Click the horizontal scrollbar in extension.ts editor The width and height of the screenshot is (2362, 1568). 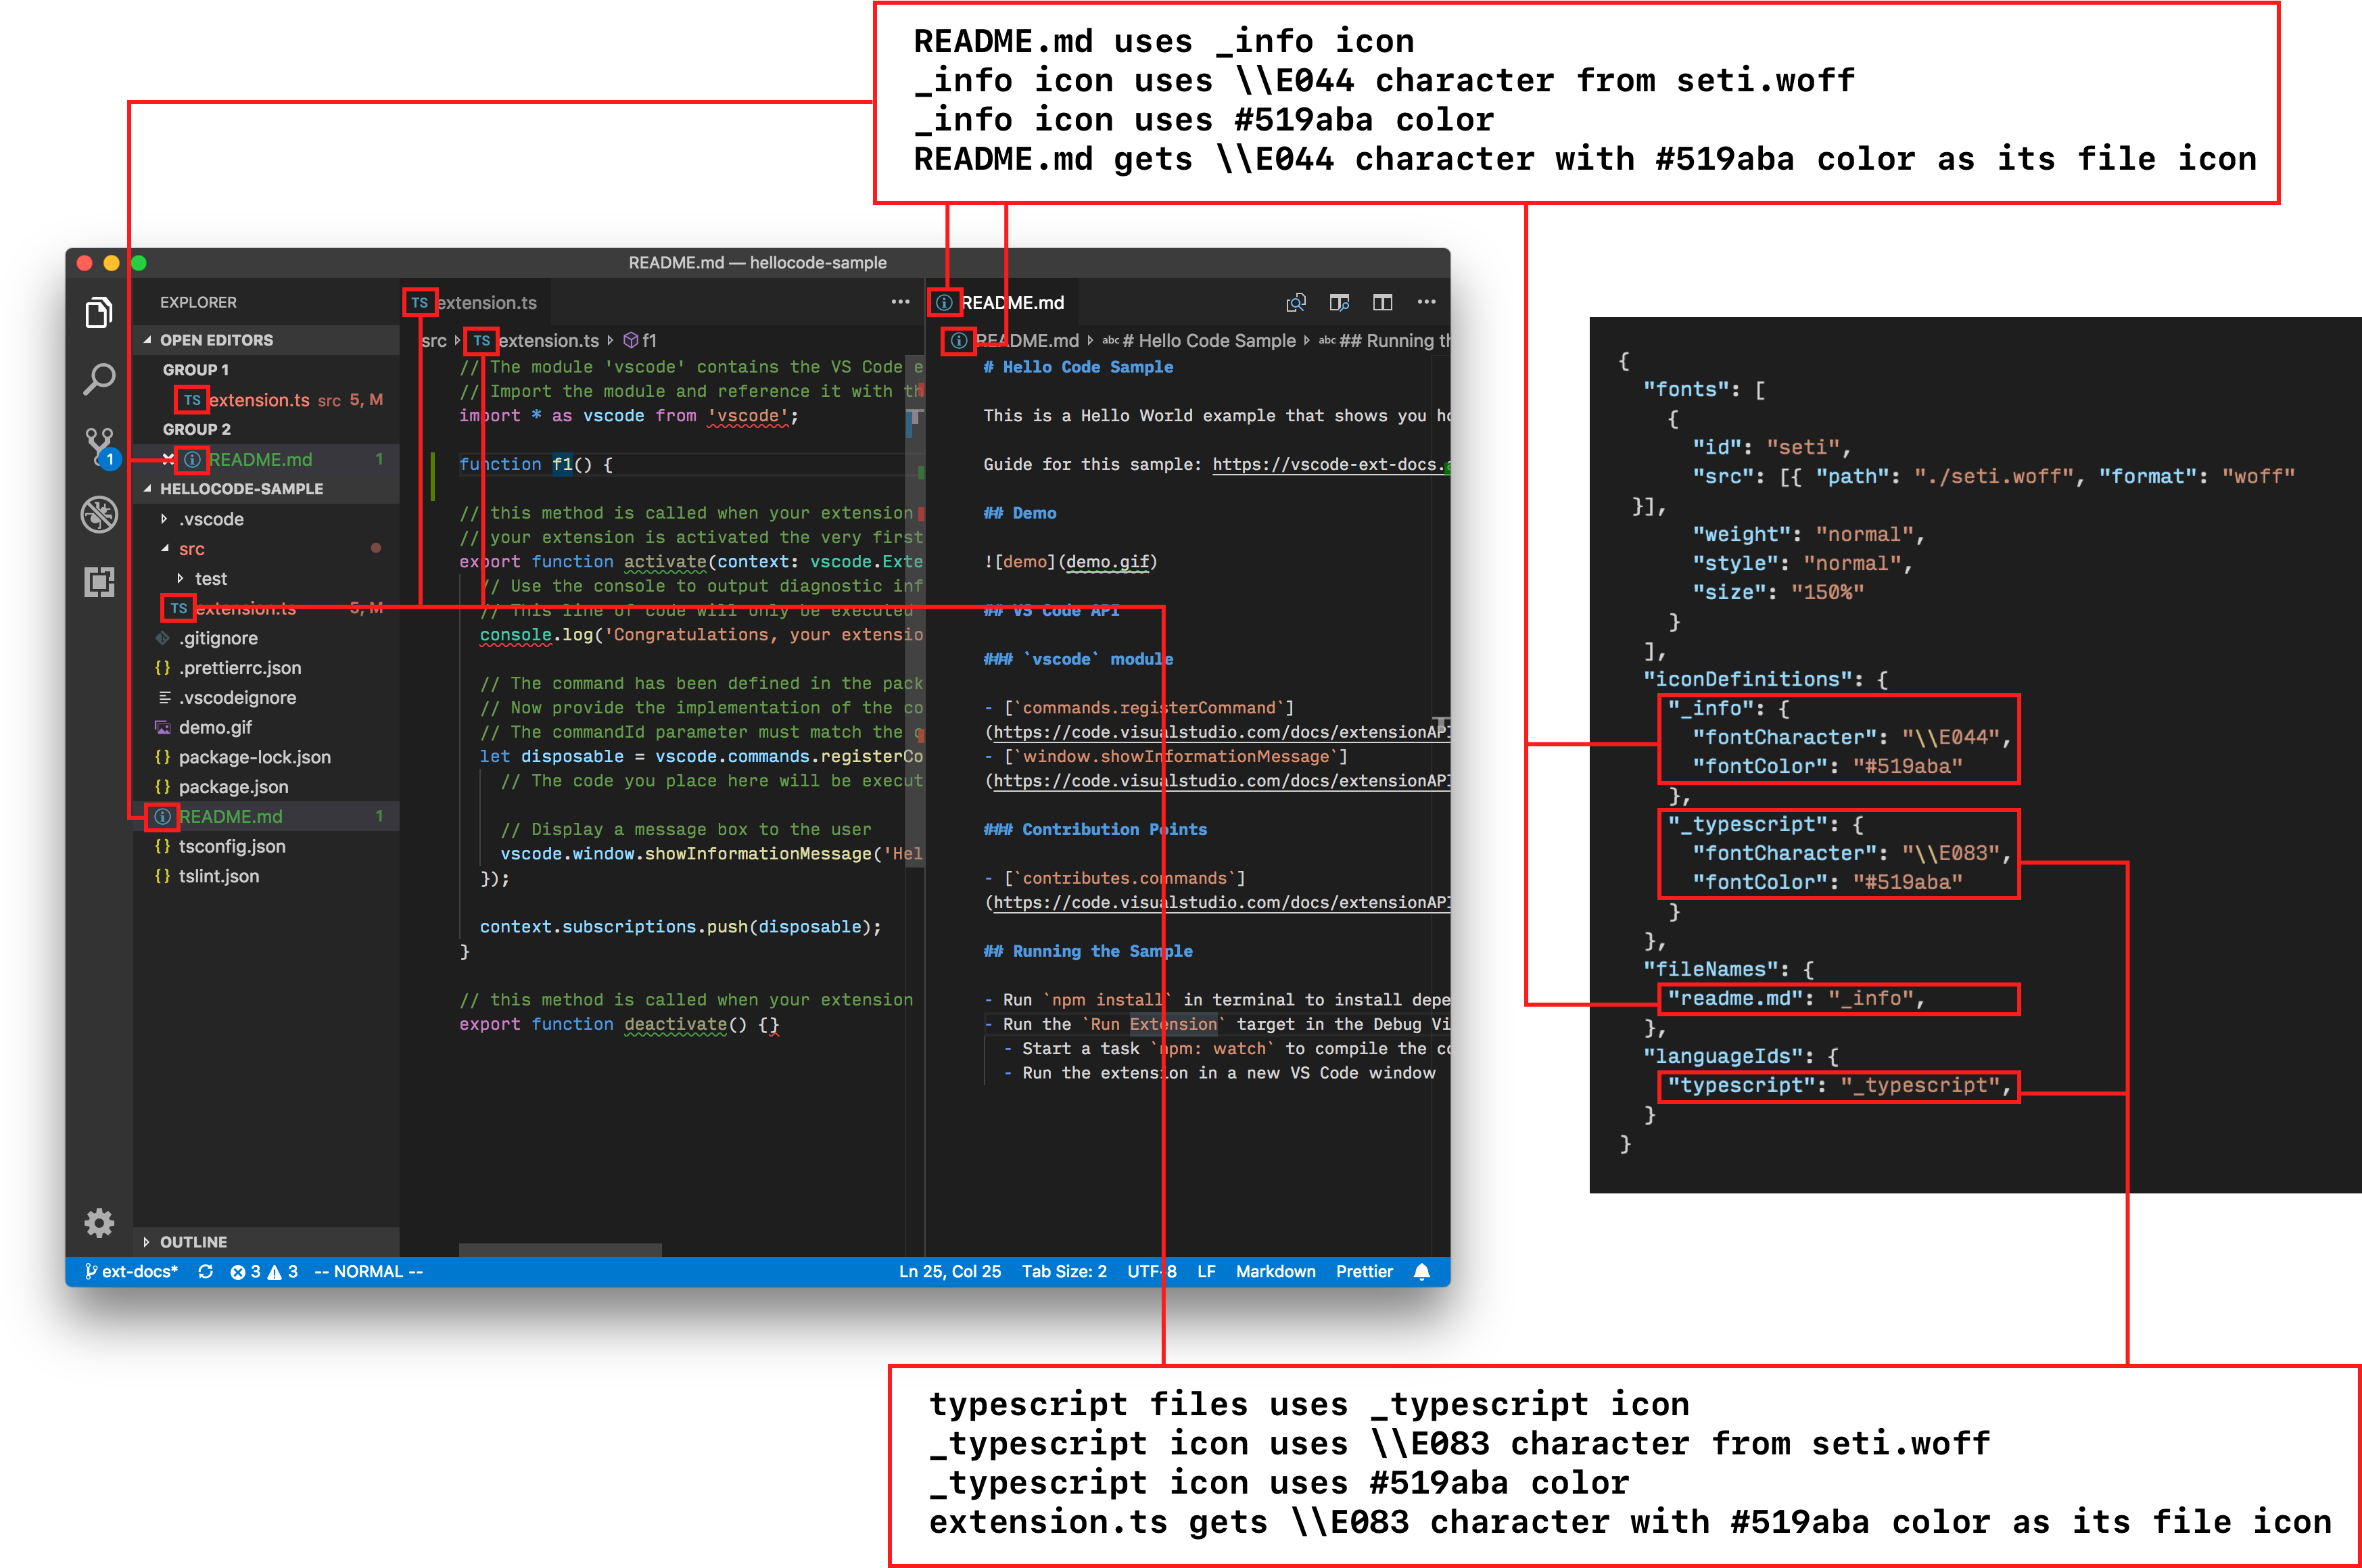[560, 1250]
